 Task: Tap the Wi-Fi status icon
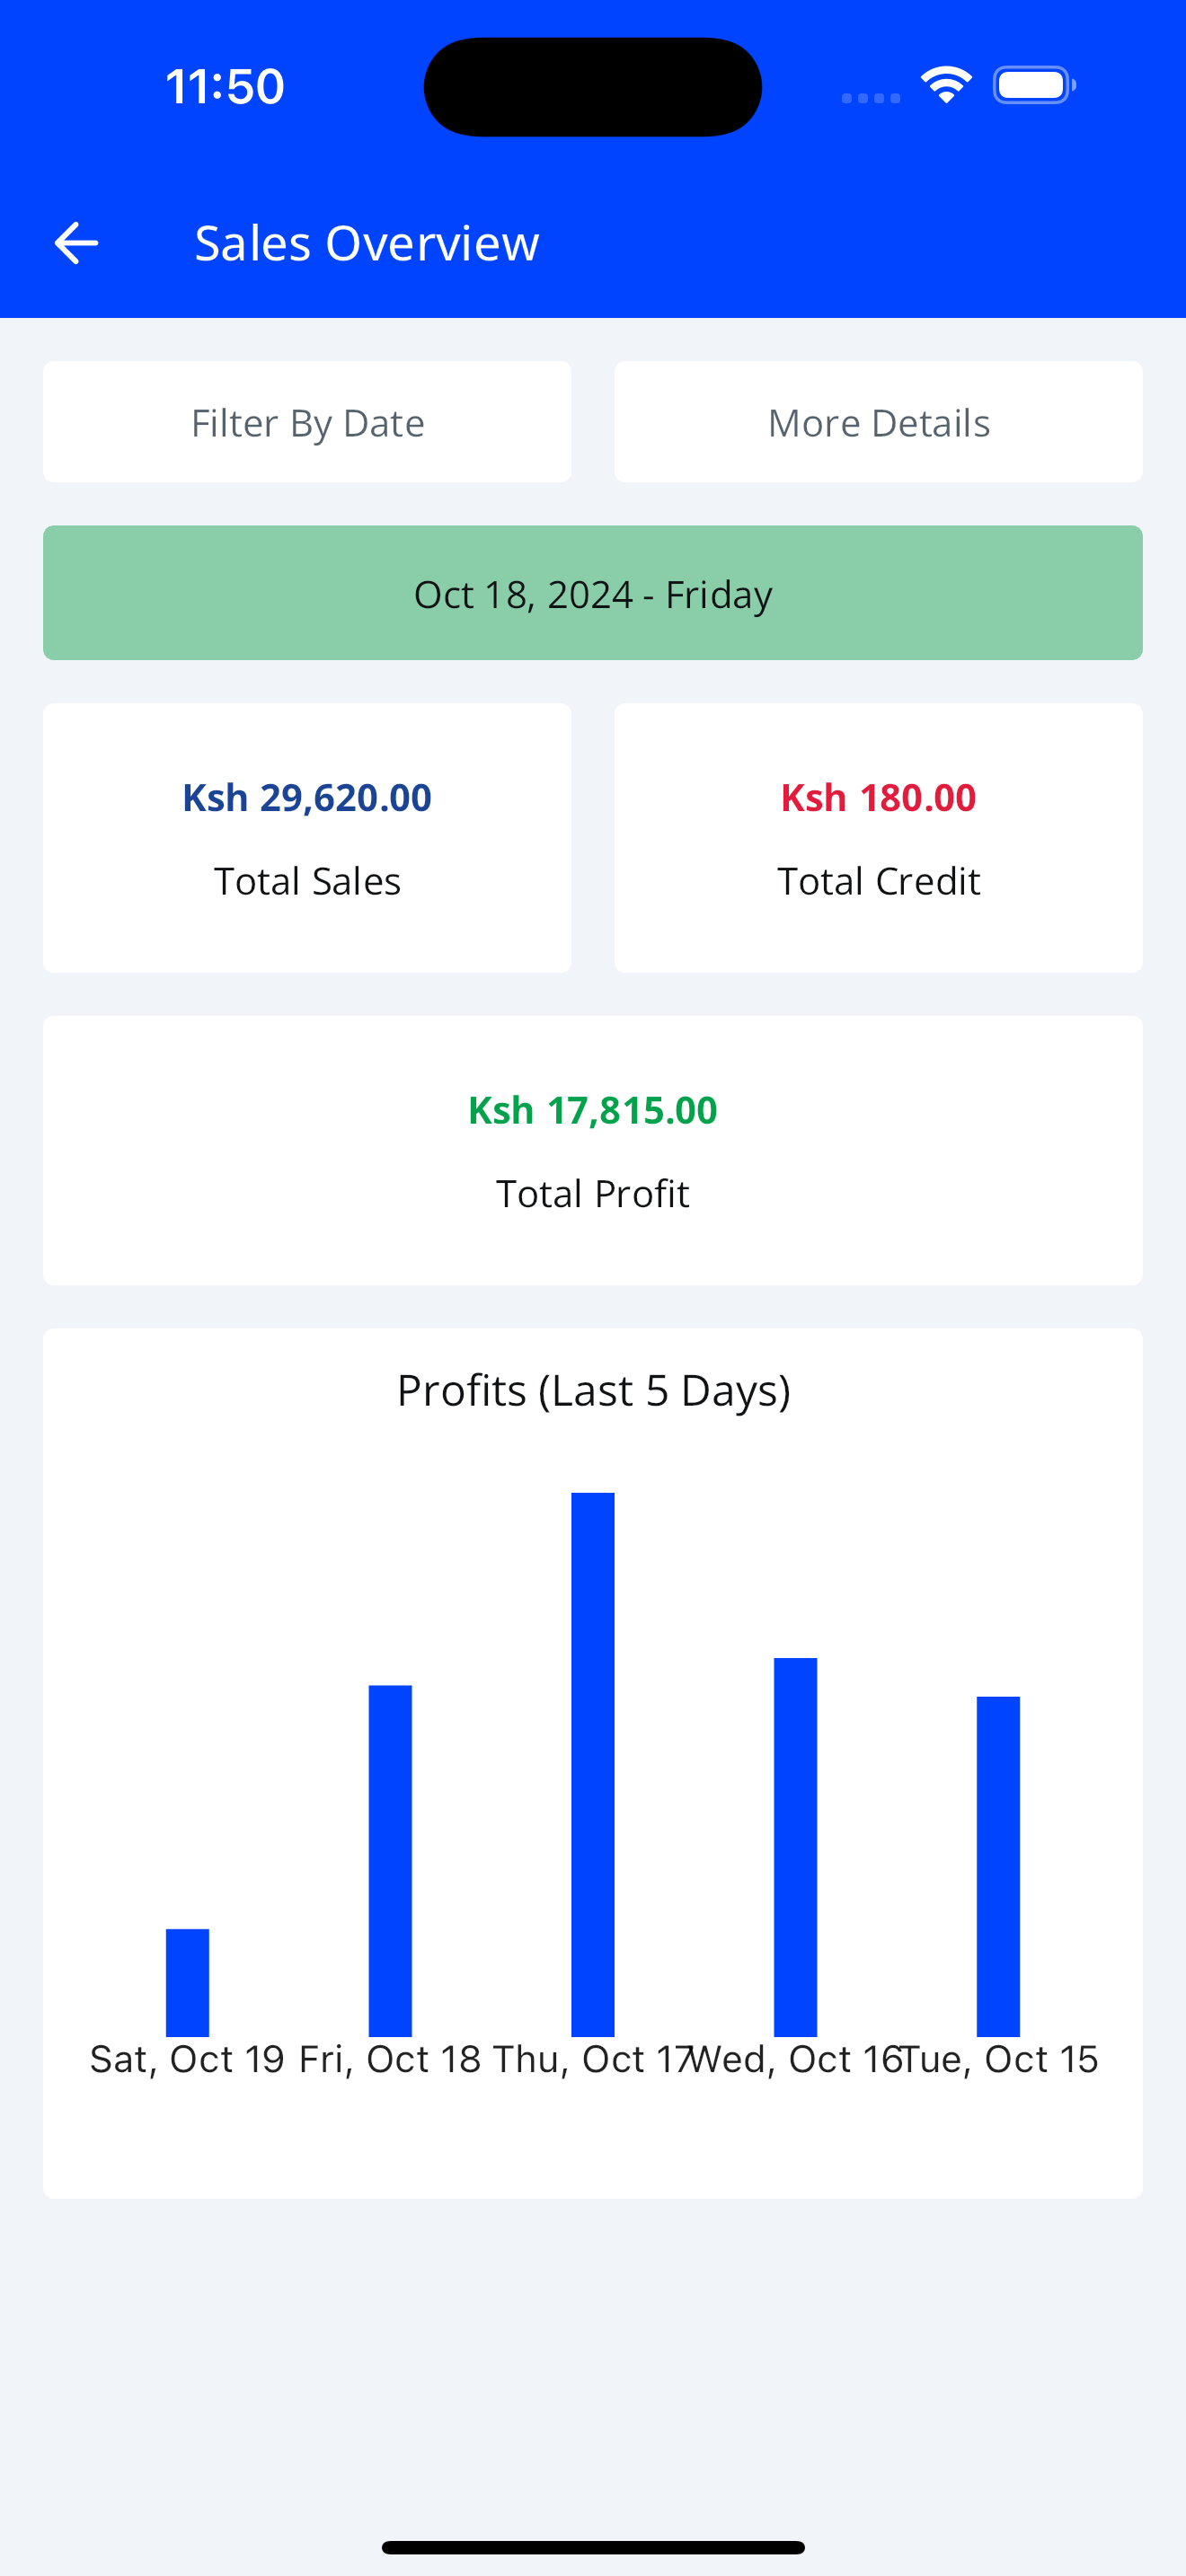pyautogui.click(x=946, y=85)
